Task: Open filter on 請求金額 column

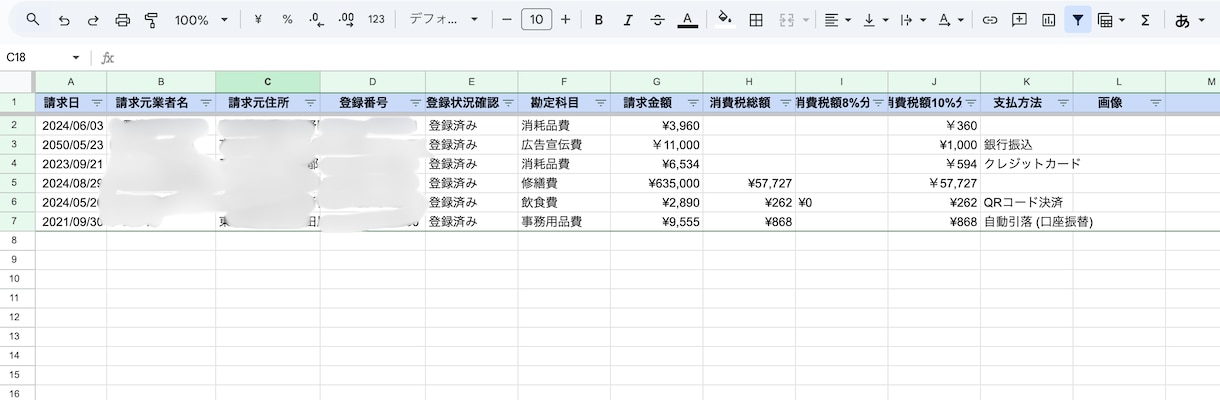Action: pyautogui.click(x=693, y=103)
